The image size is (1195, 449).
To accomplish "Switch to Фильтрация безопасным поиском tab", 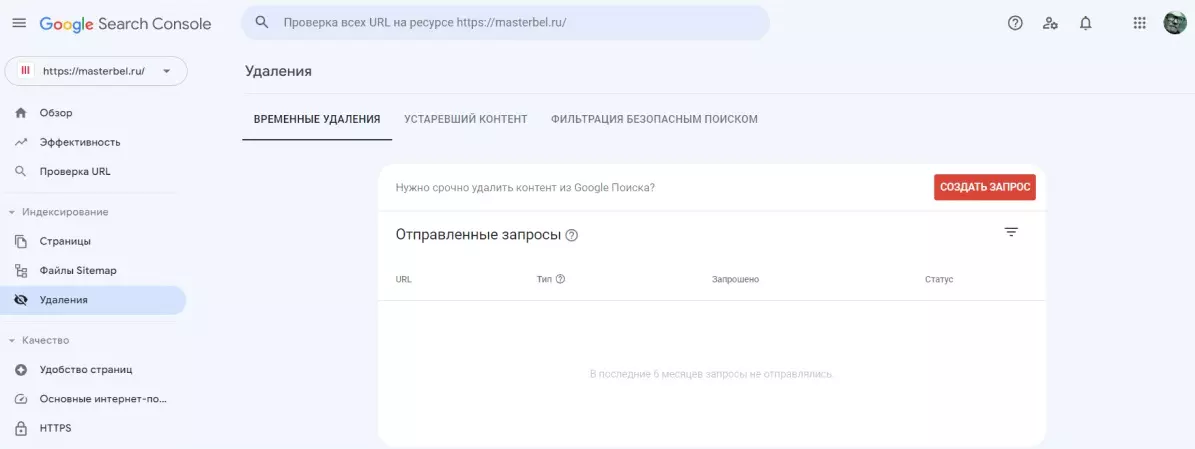I will pyautogui.click(x=655, y=119).
